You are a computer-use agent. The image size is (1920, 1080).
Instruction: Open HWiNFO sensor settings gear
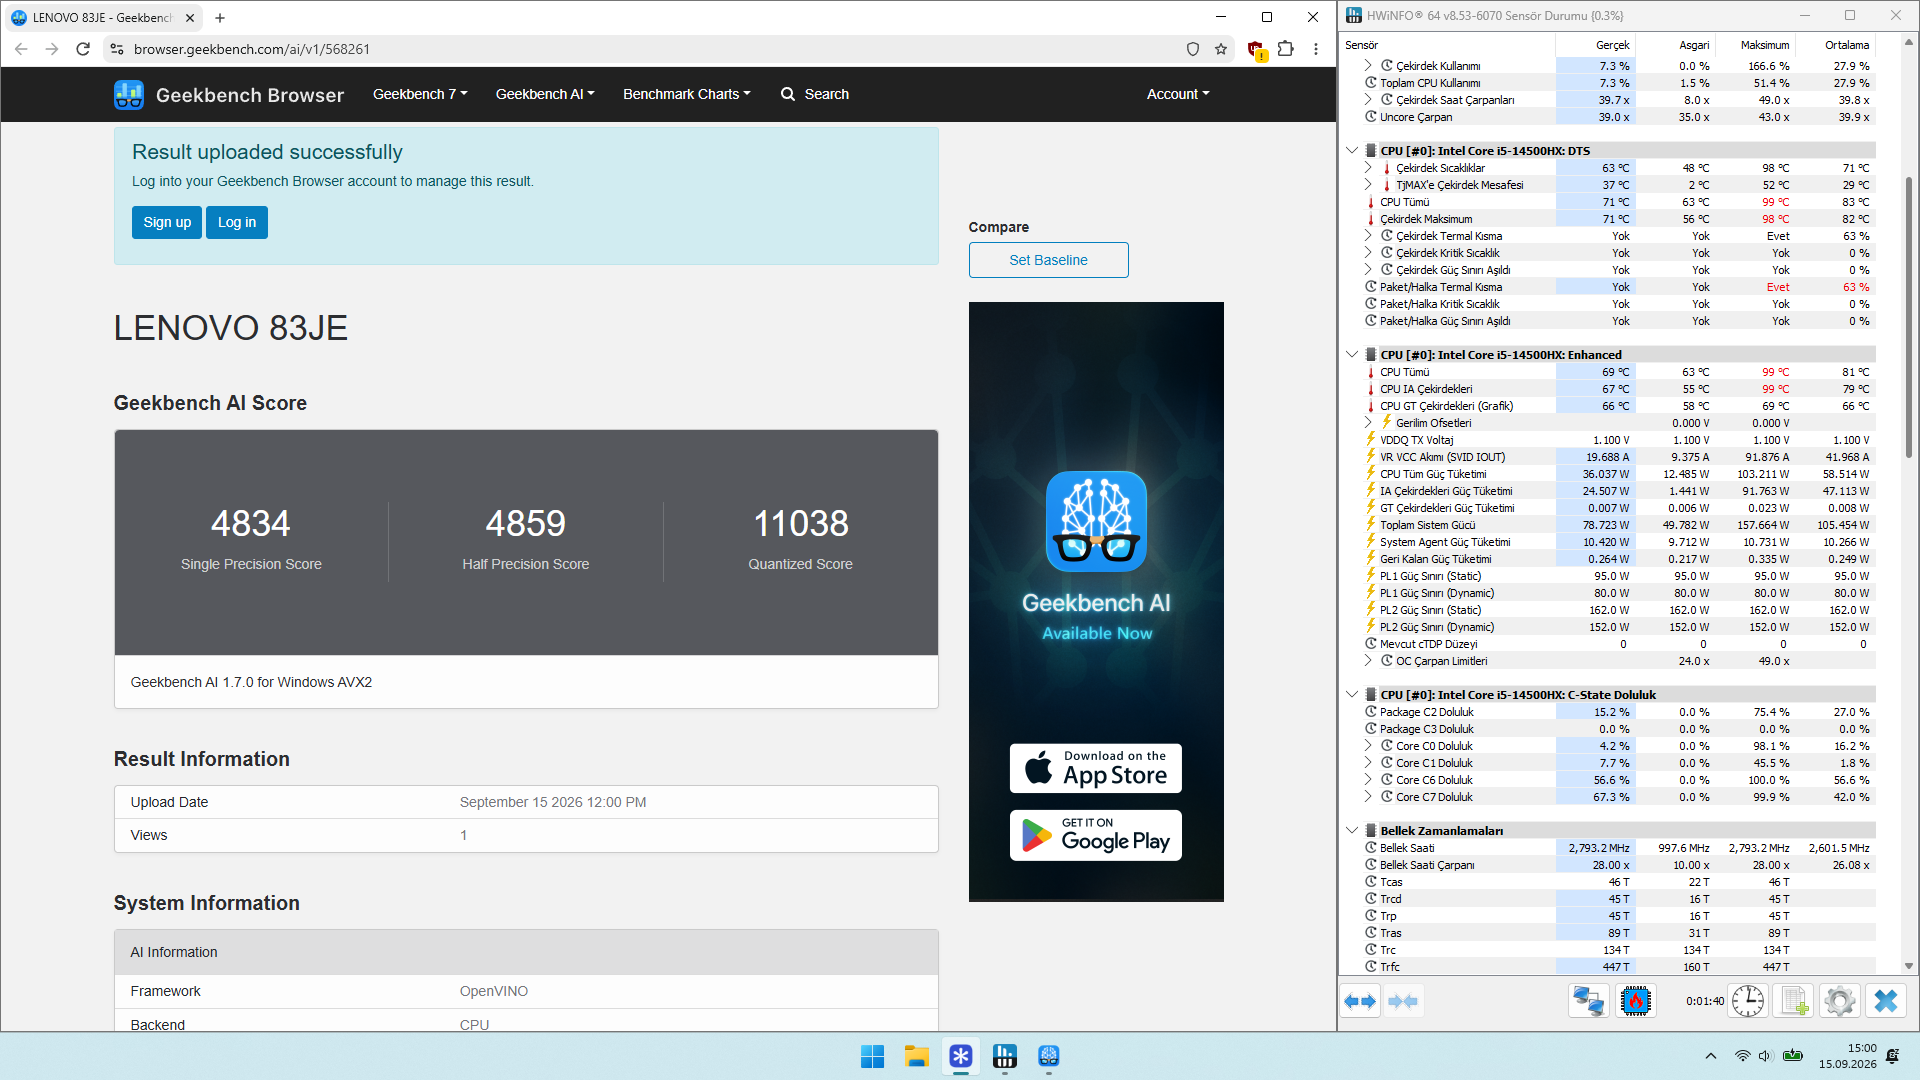click(1840, 1001)
